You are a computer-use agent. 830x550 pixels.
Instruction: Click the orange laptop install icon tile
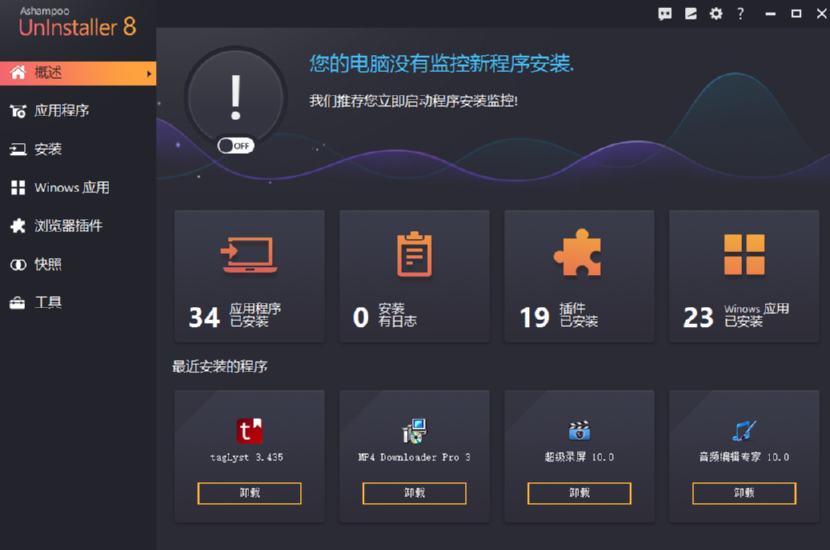pyautogui.click(x=249, y=255)
